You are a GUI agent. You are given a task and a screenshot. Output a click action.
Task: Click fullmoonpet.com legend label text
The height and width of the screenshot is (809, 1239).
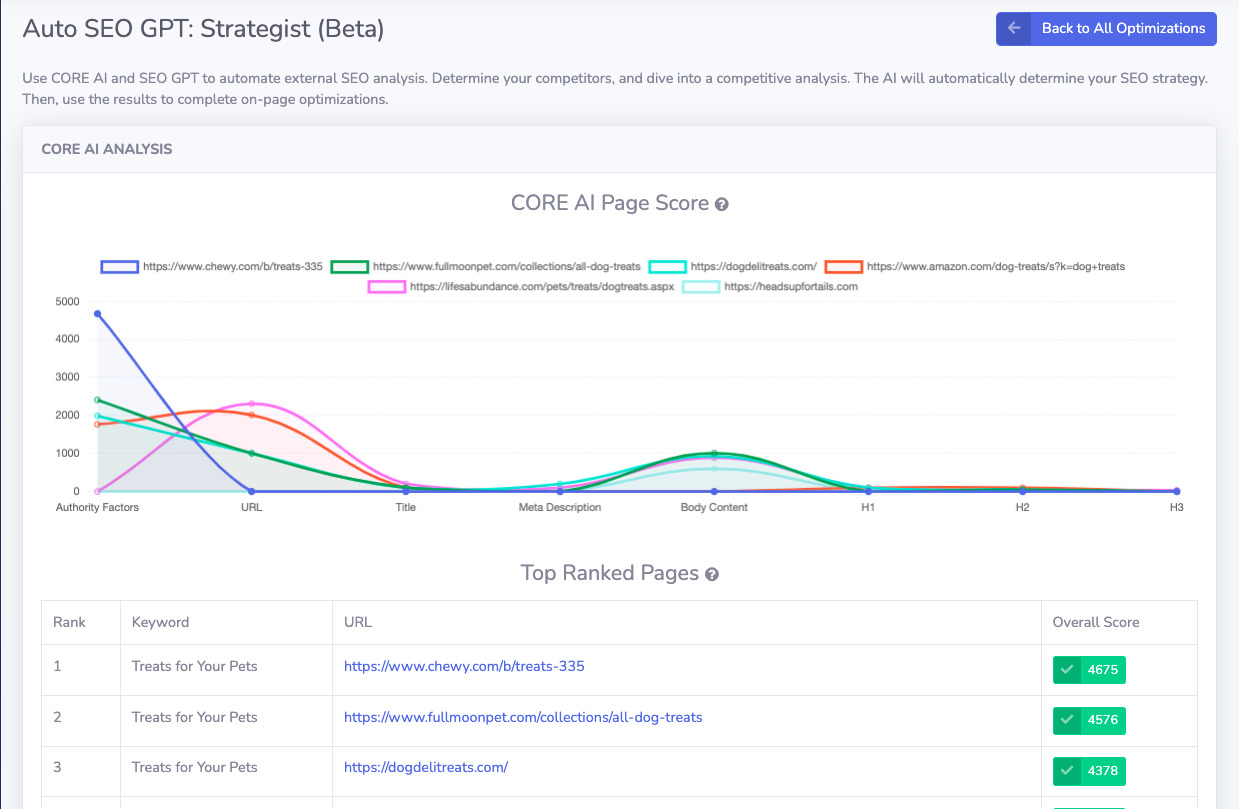(507, 267)
